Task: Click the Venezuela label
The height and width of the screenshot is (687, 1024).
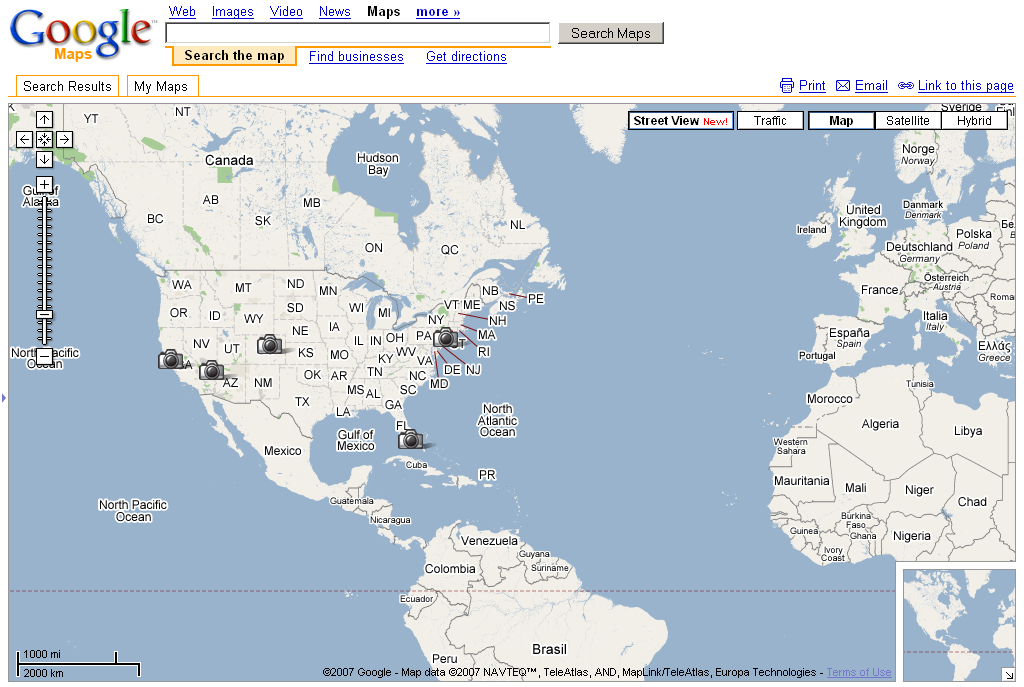Action: coord(489,541)
